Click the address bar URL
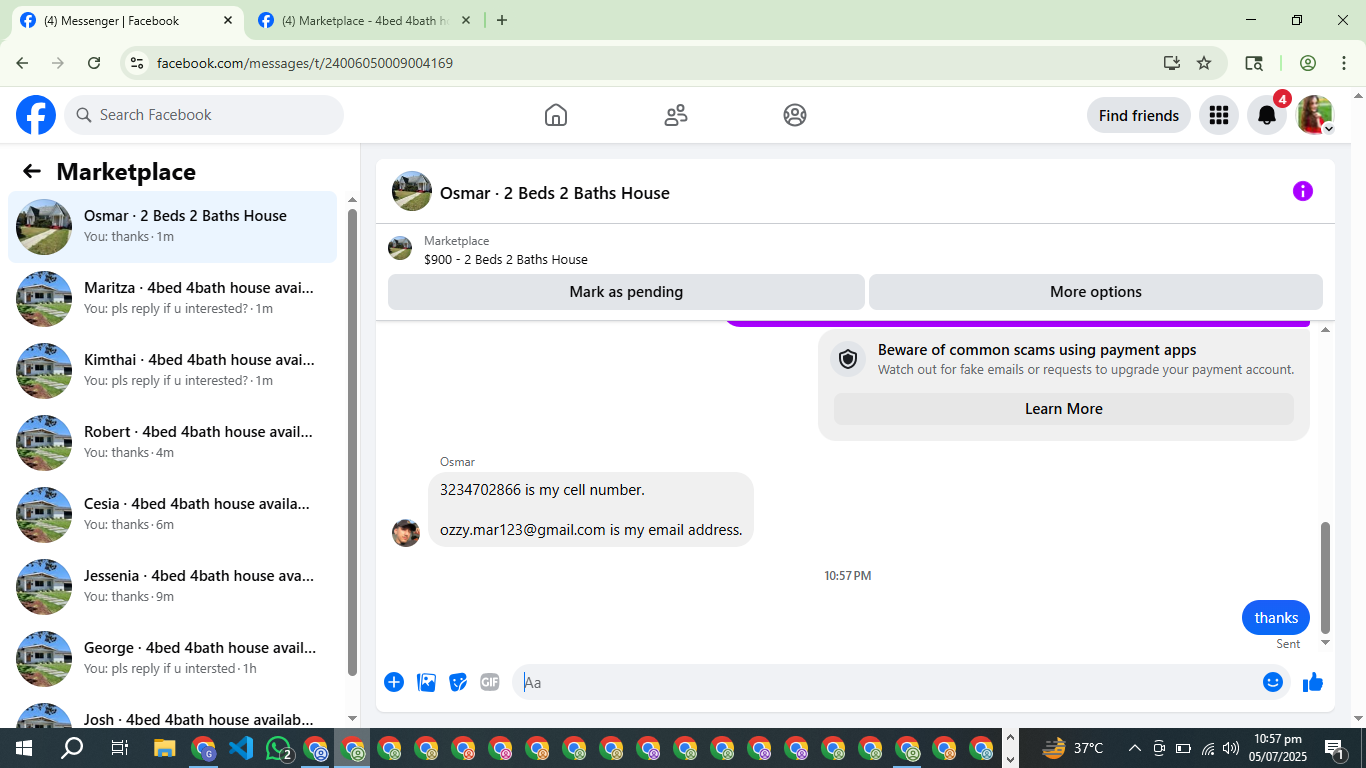This screenshot has height=768, width=1366. pos(305,63)
